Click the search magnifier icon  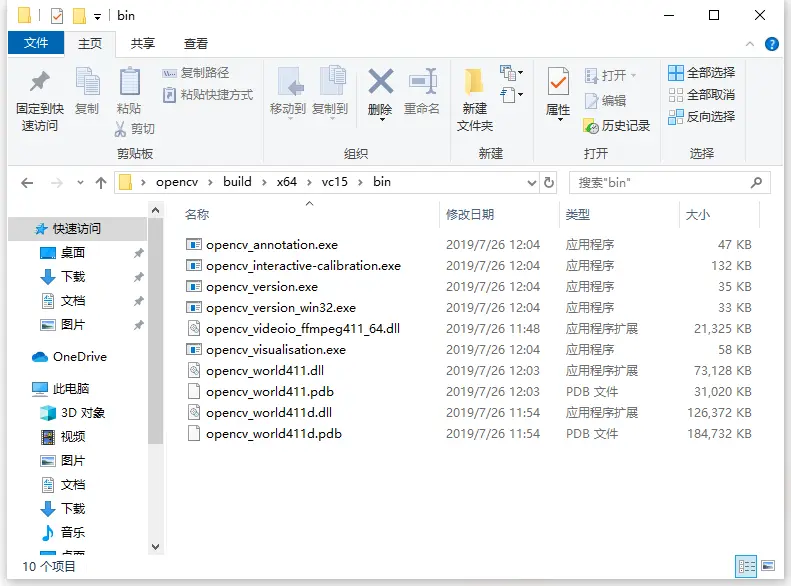(756, 183)
